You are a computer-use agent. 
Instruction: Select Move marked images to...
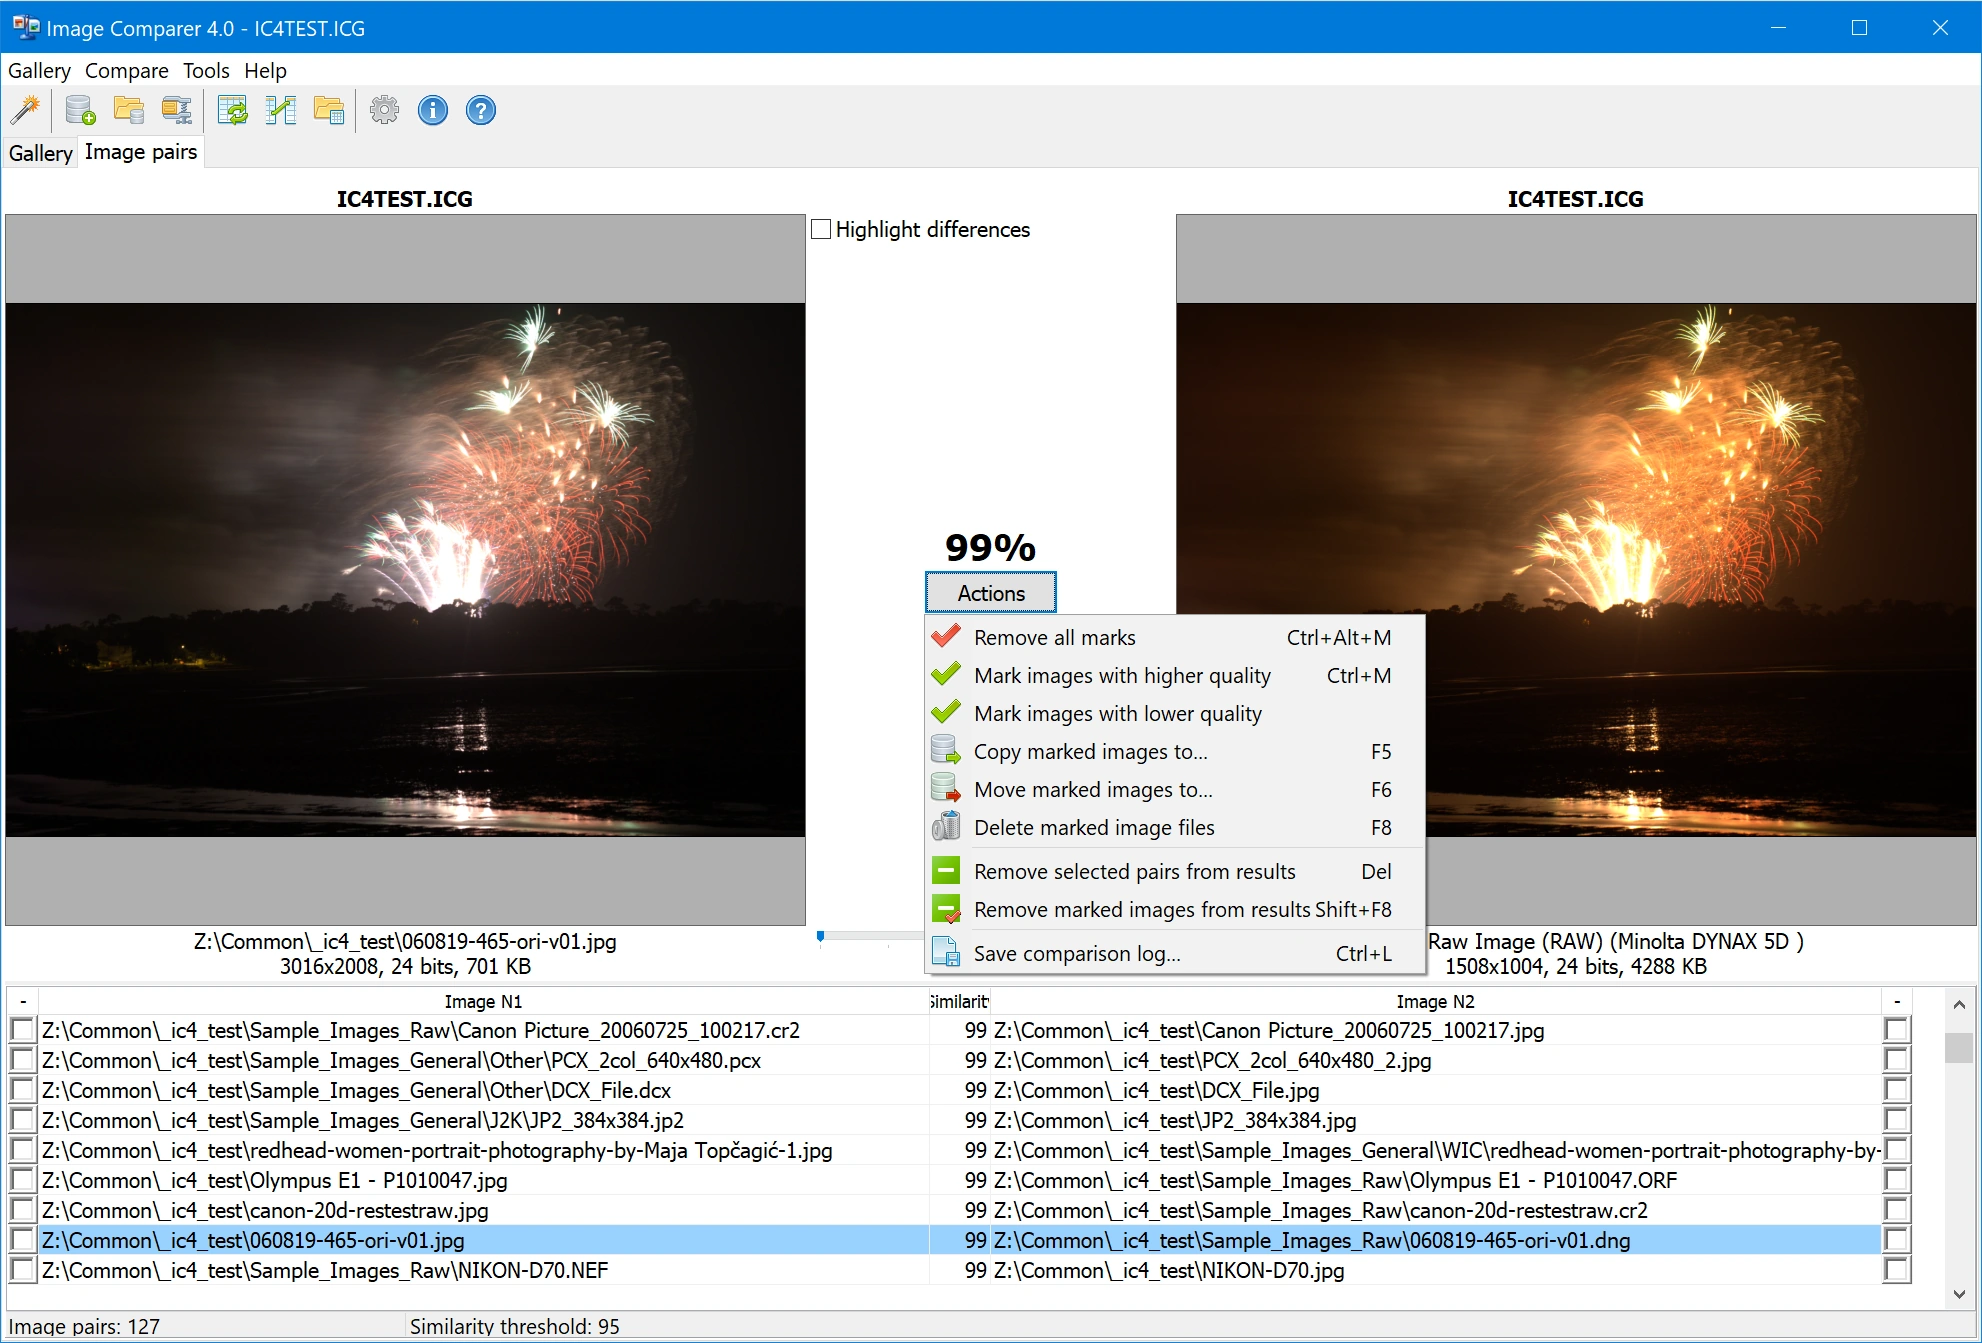(1175, 789)
